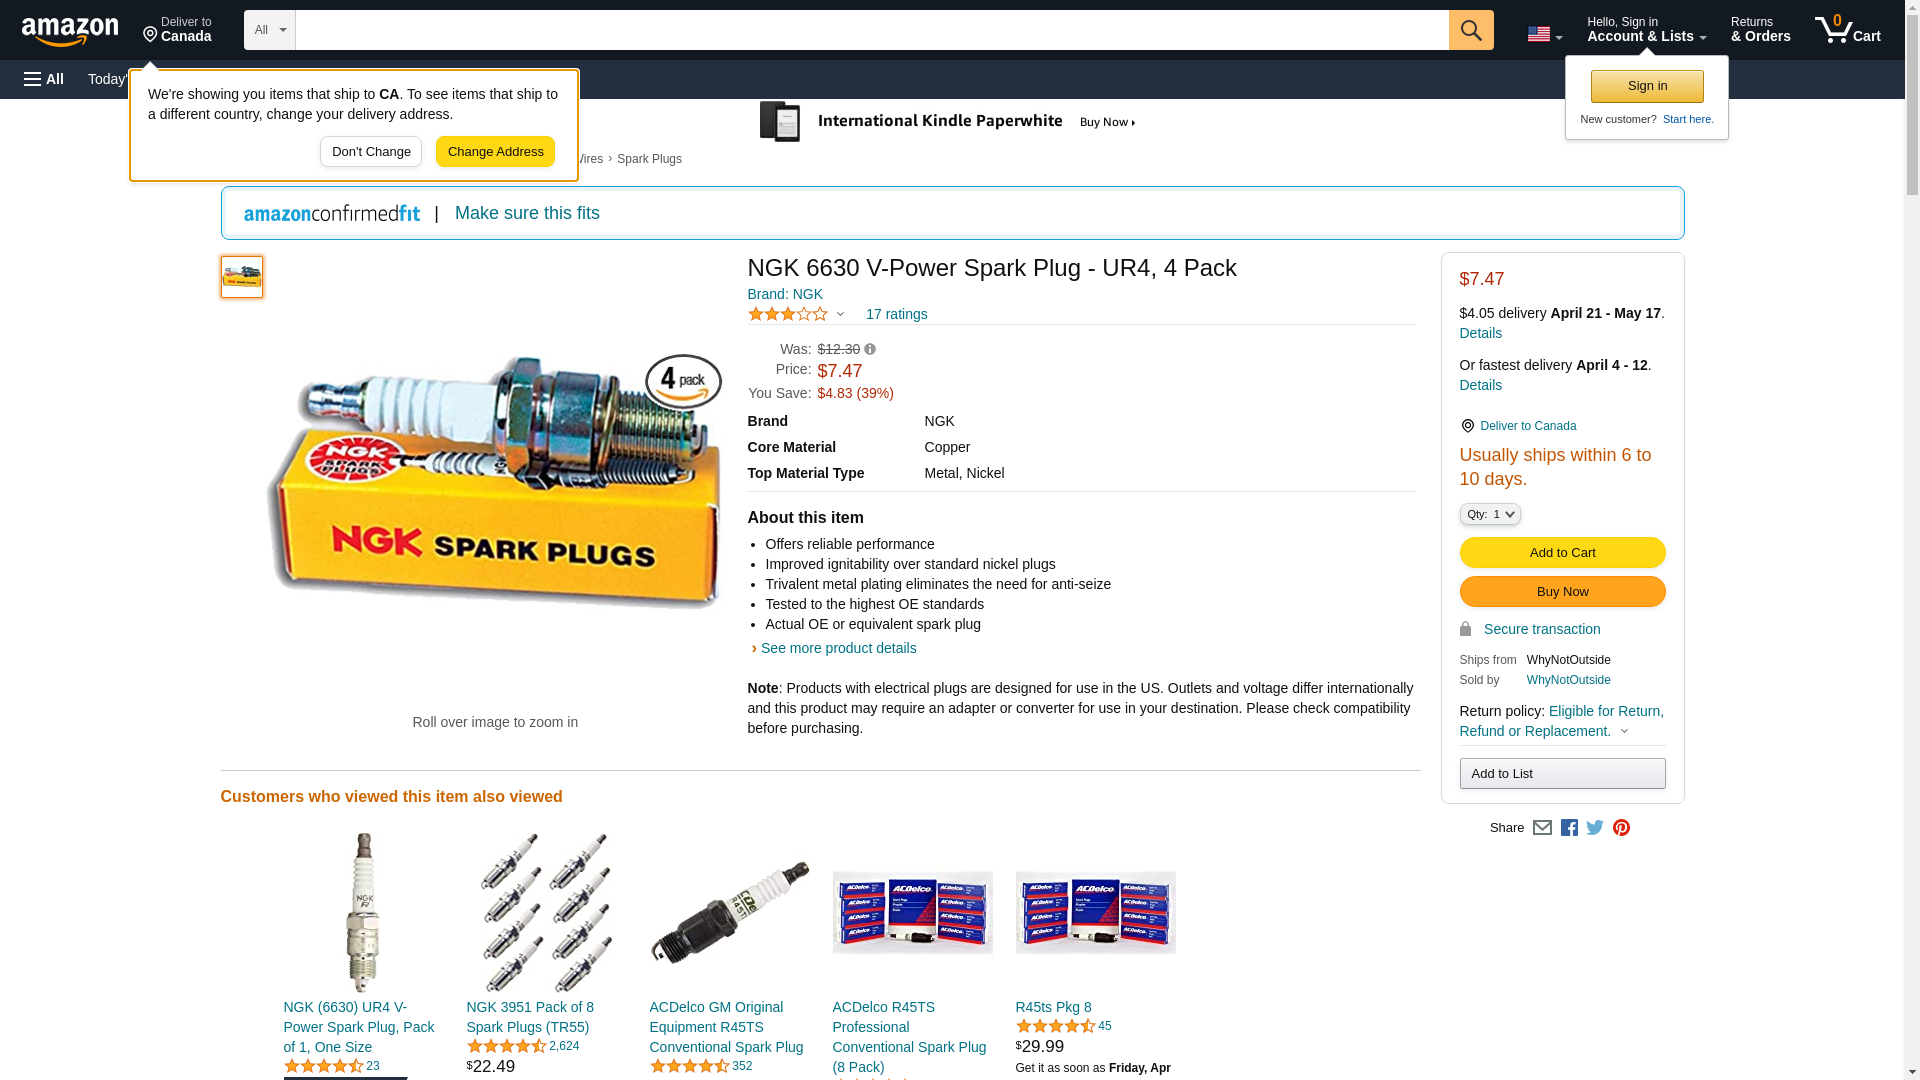This screenshot has height=1080, width=1920.
Task: Click the Buy Now button
Action: pyautogui.click(x=1562, y=592)
